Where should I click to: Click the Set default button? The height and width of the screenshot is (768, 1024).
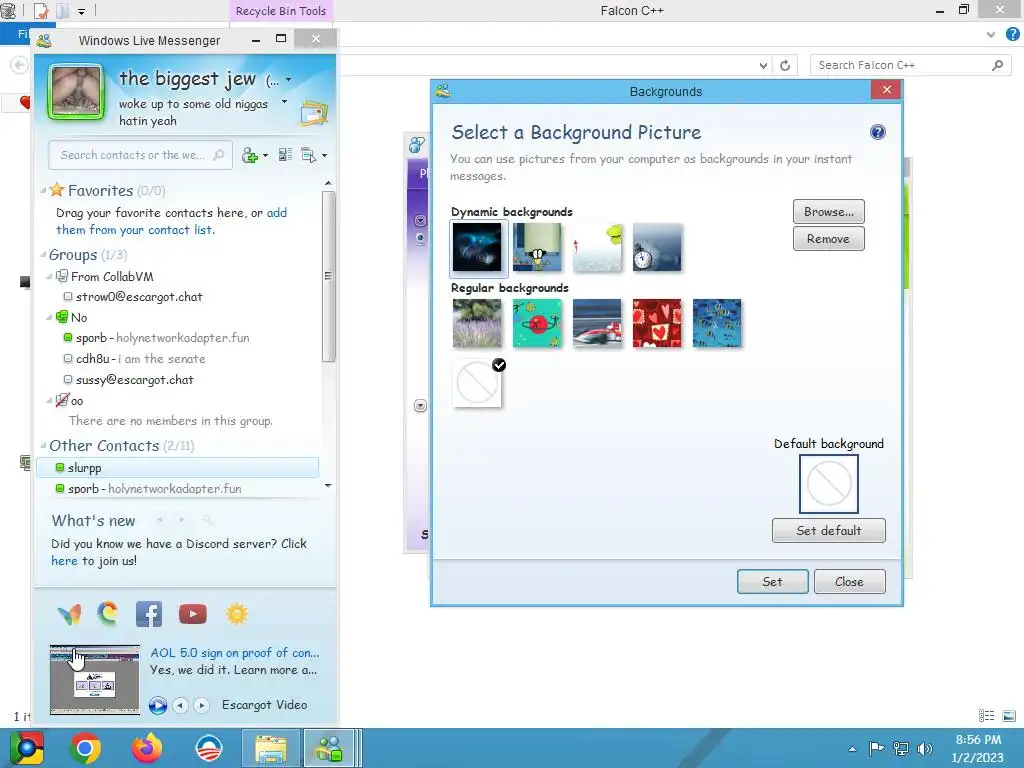click(829, 530)
